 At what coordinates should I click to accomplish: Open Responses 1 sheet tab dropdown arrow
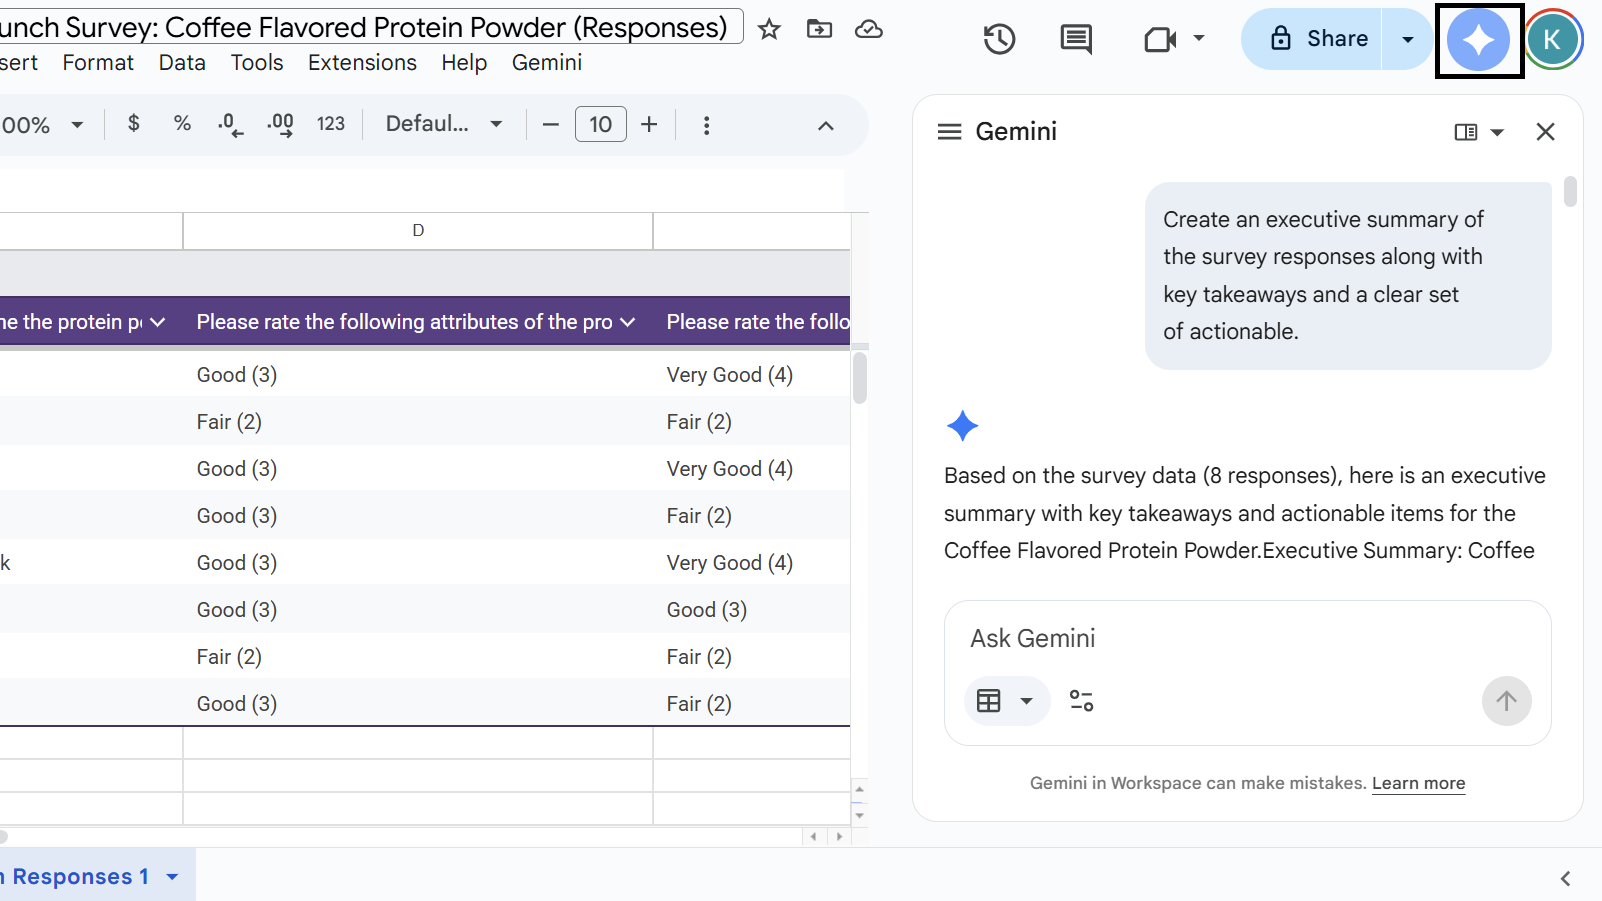point(172,877)
